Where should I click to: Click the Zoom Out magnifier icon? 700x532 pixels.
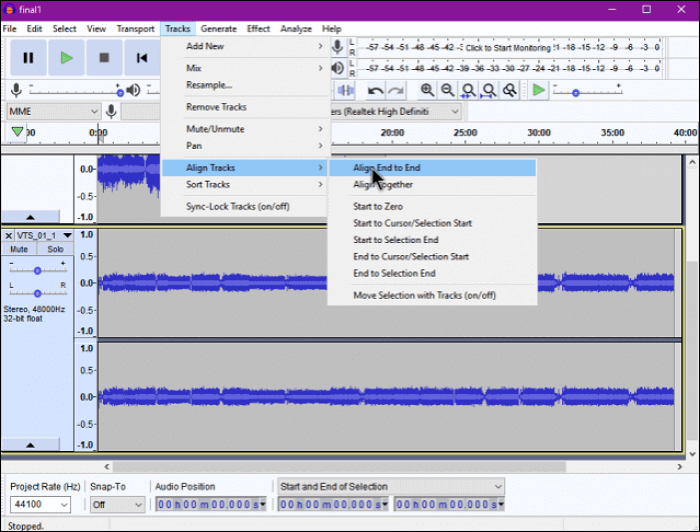447,91
